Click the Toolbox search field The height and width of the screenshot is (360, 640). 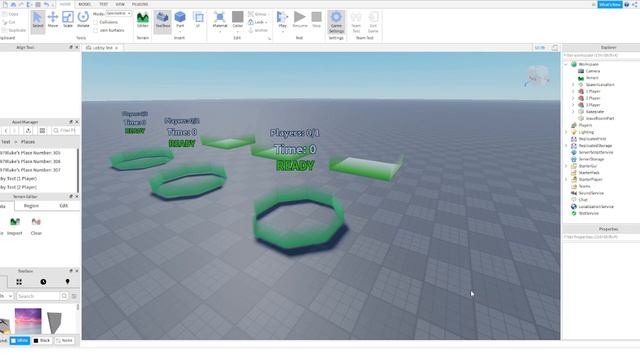(38, 296)
